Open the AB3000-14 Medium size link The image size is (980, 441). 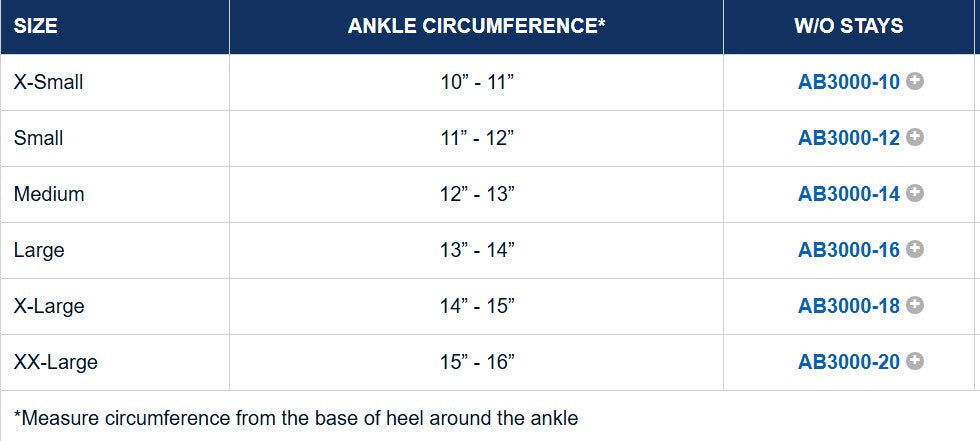[849, 194]
